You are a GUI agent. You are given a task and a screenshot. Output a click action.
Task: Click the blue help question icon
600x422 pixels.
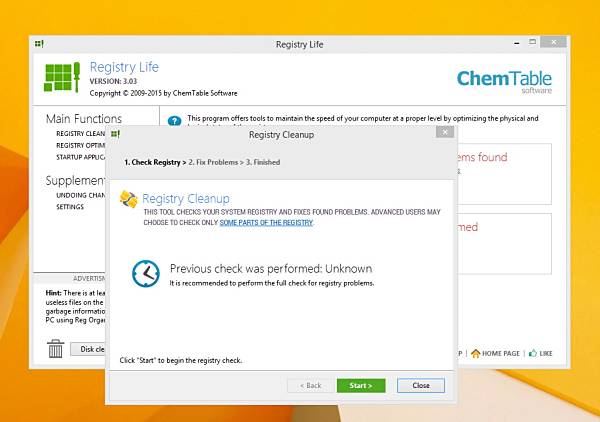[x=174, y=121]
